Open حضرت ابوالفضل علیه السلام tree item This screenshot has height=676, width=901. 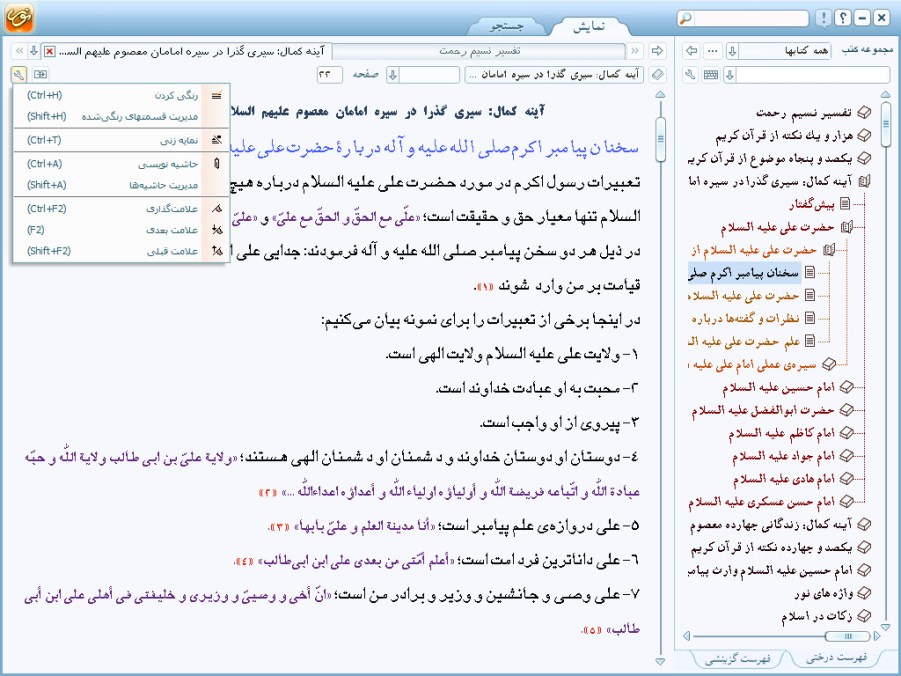[x=763, y=410]
